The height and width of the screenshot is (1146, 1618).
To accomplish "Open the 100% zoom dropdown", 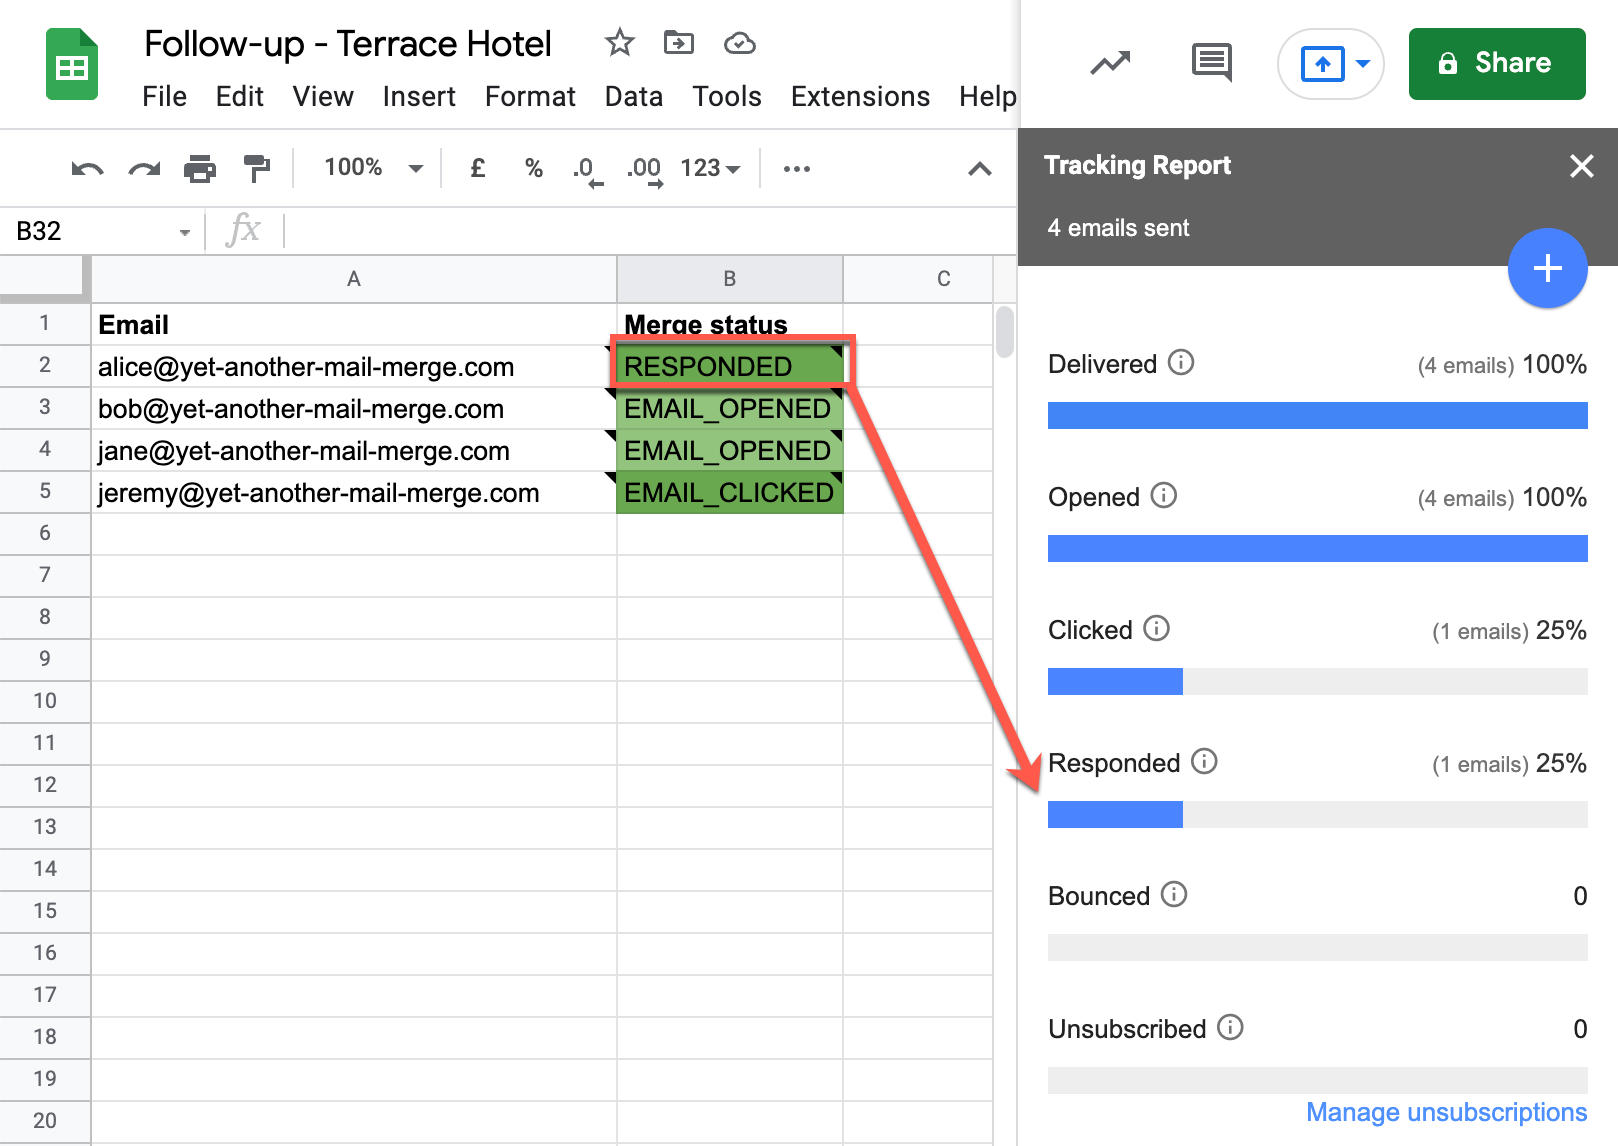I will click(373, 168).
